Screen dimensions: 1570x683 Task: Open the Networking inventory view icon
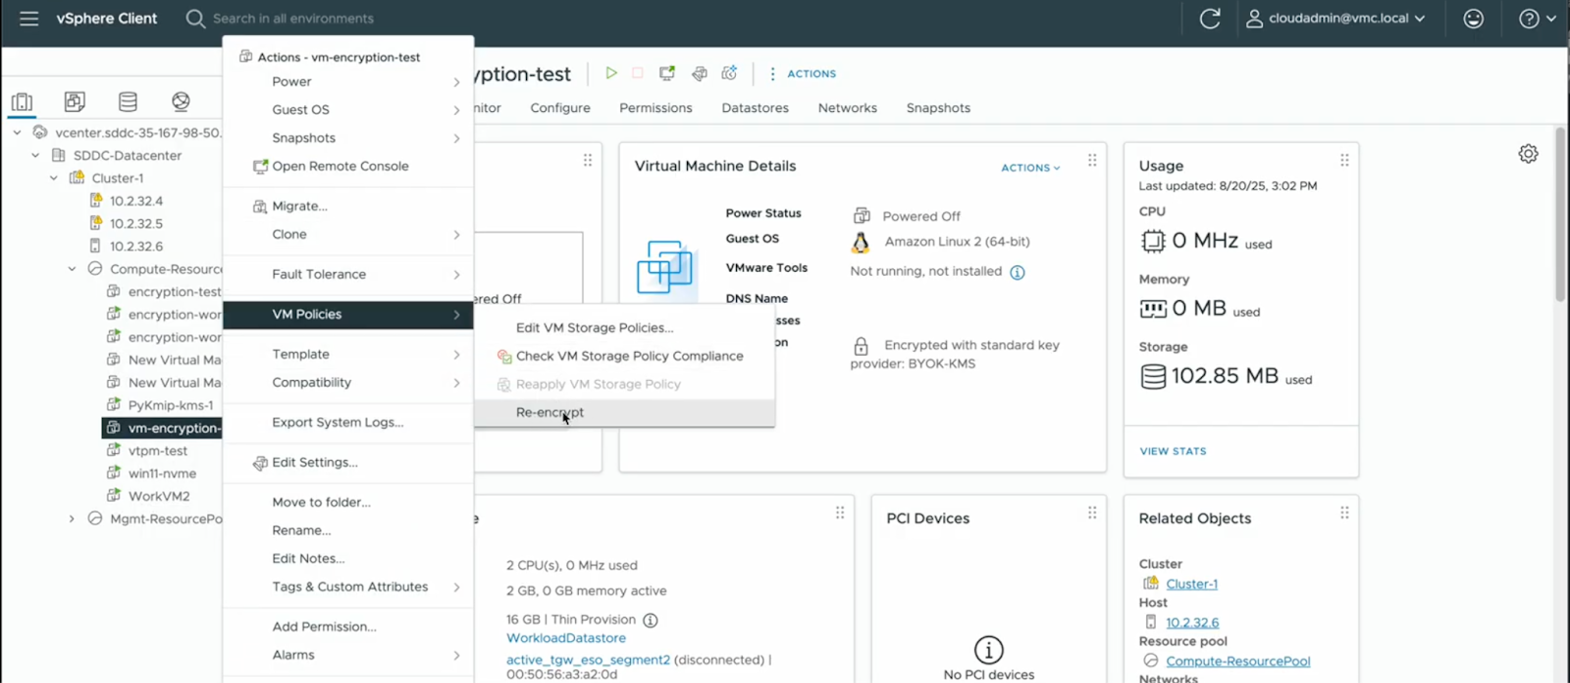click(181, 102)
